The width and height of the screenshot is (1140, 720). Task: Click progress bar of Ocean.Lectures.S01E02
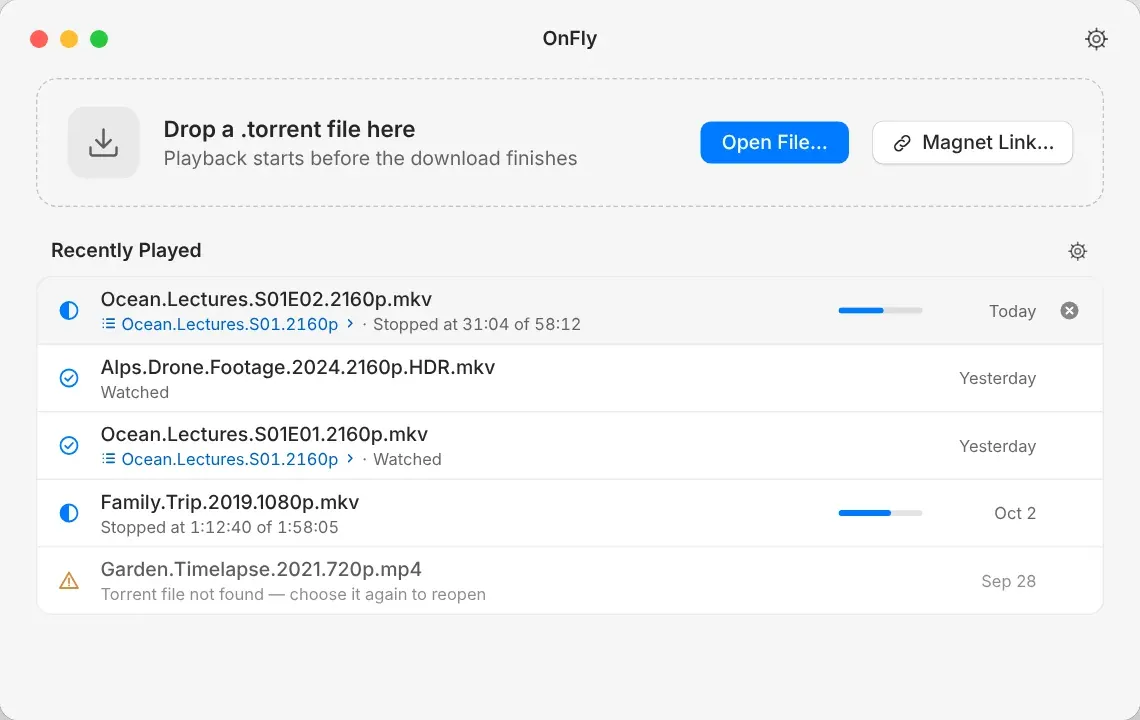880,311
